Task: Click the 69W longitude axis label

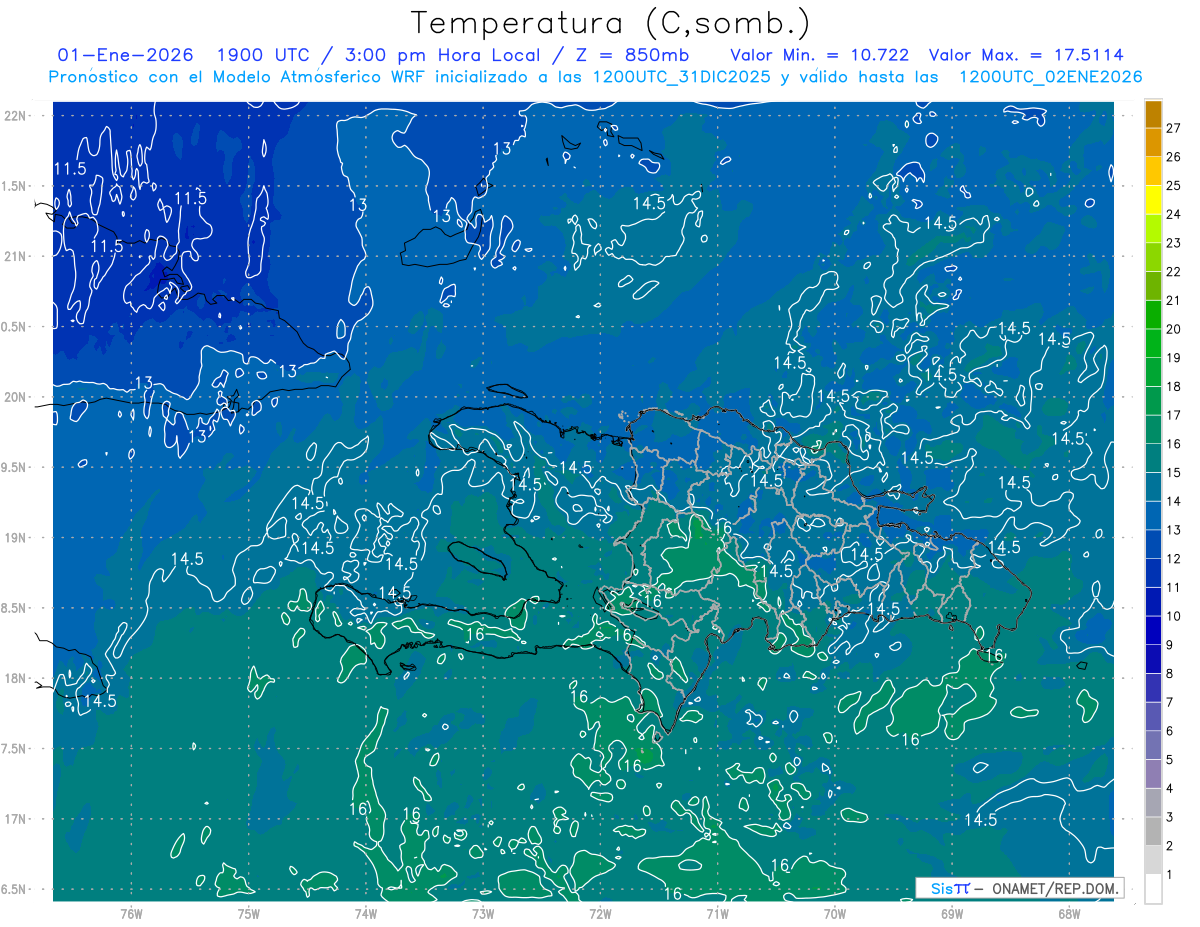Action: coord(952,913)
